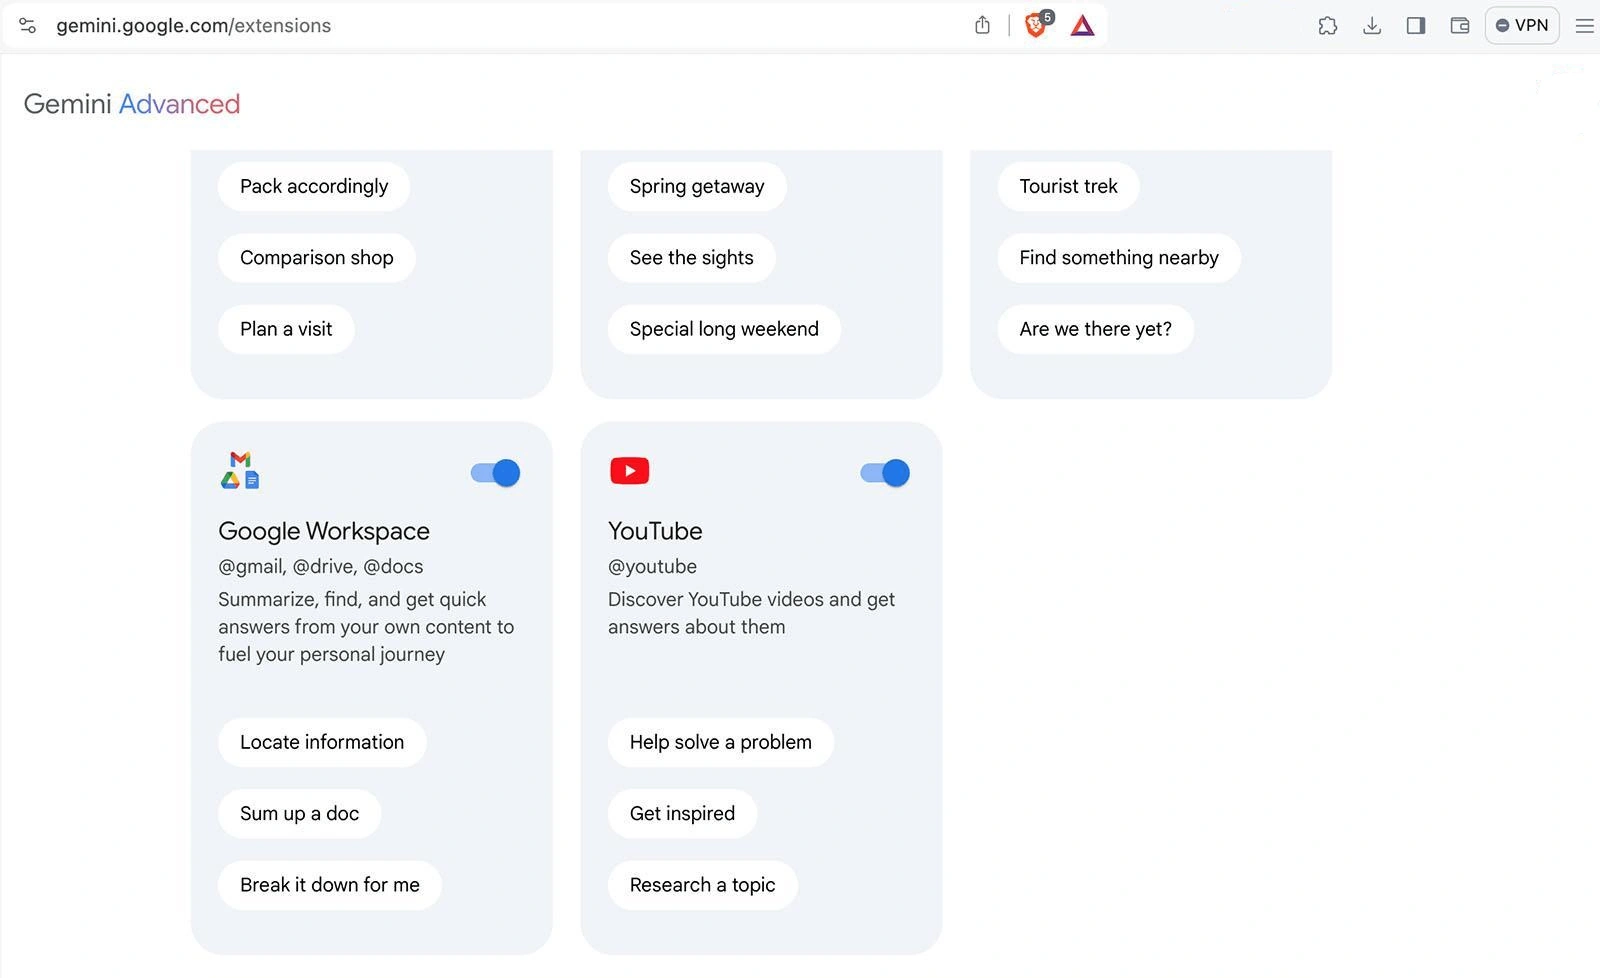Open the browser hamburger menu
The width and height of the screenshot is (1600, 978).
click(x=1585, y=26)
